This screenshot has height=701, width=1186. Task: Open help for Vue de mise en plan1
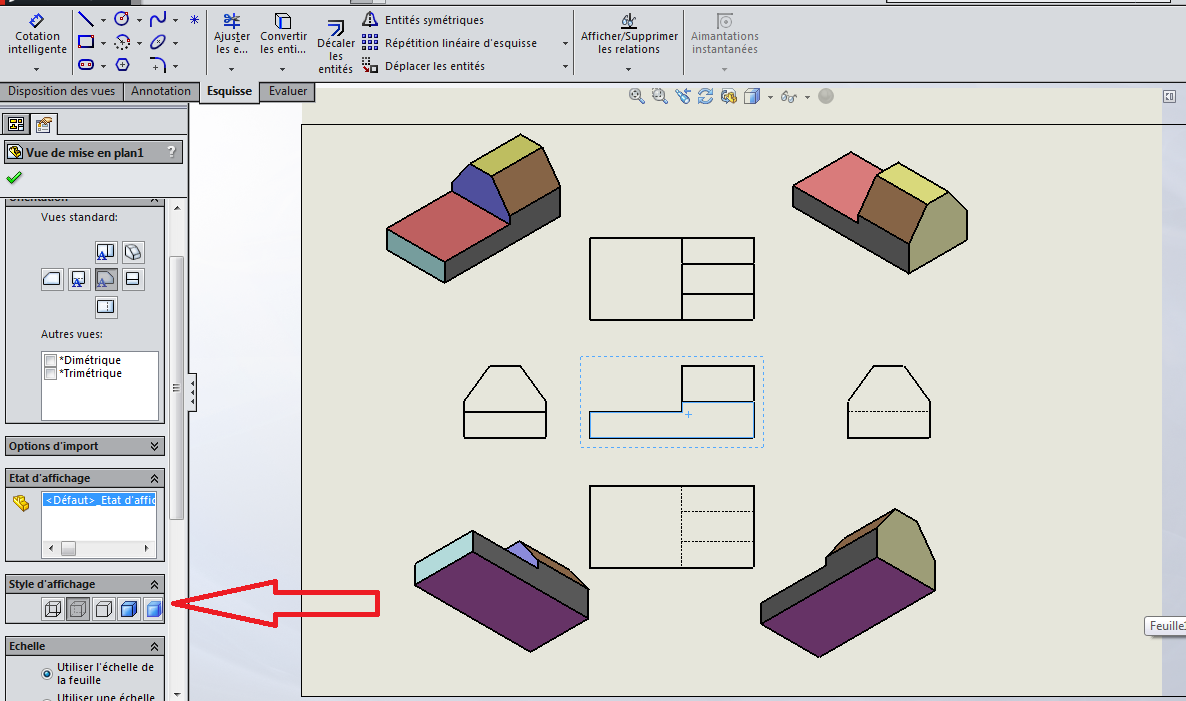[172, 152]
